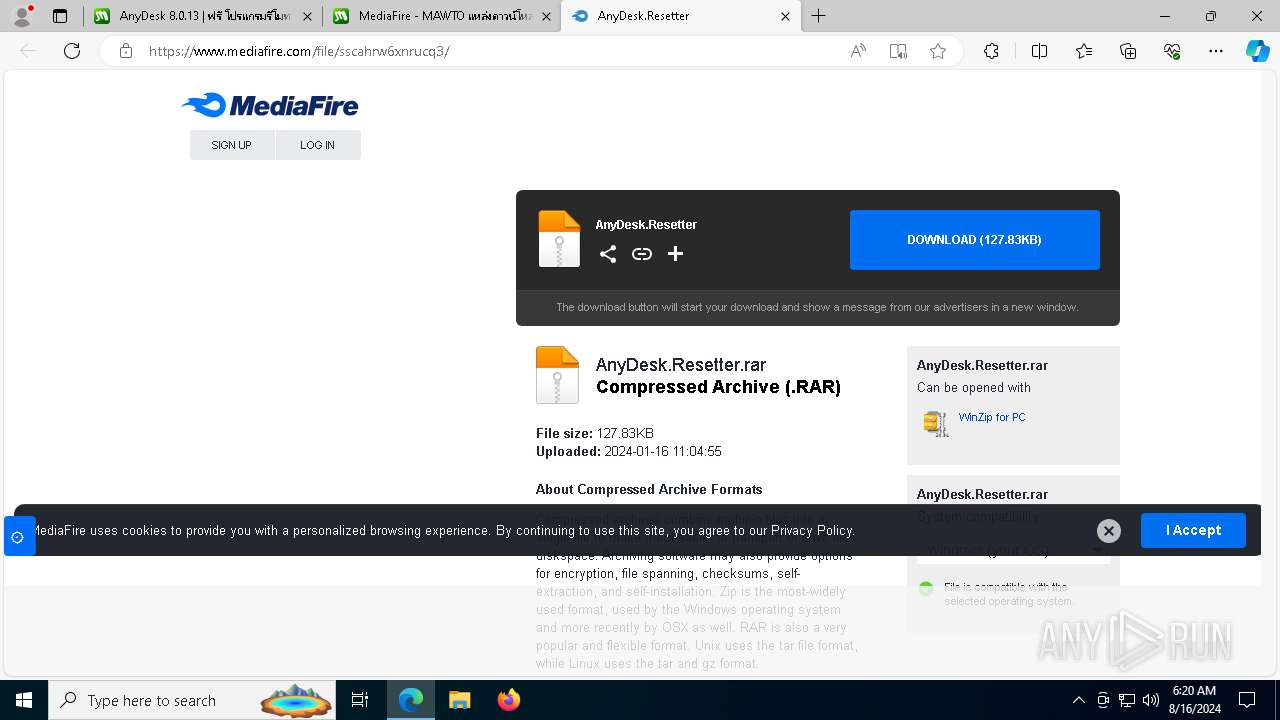Click the Edge icon on taskbar
This screenshot has width=1280, height=720.
click(411, 700)
